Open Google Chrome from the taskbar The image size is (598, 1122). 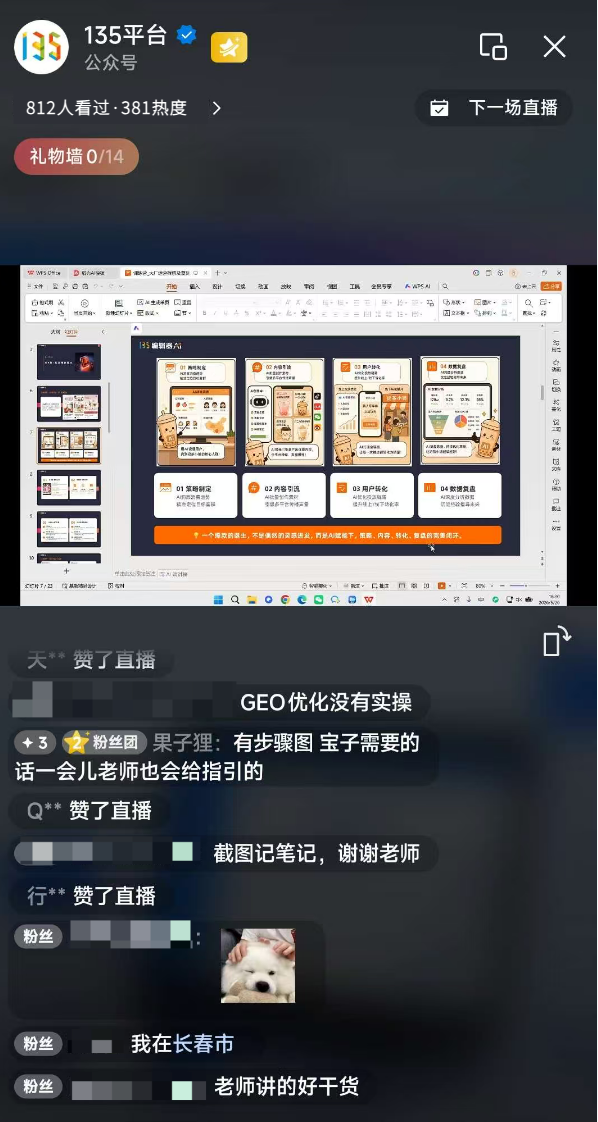pyautogui.click(x=285, y=599)
